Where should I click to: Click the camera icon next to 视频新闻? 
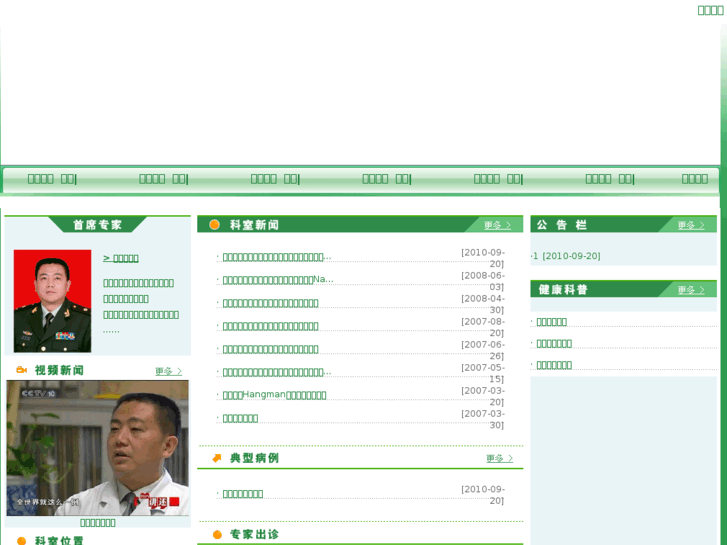click(21, 370)
